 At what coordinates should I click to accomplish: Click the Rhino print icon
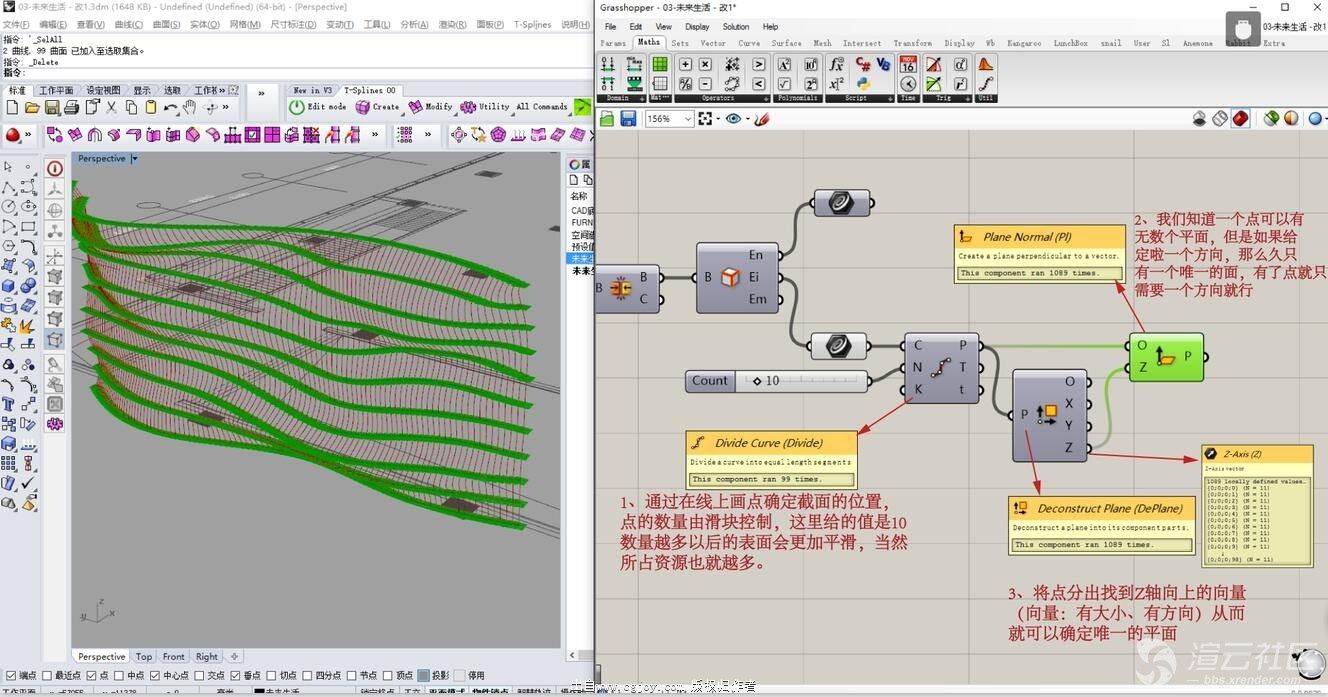coord(72,107)
